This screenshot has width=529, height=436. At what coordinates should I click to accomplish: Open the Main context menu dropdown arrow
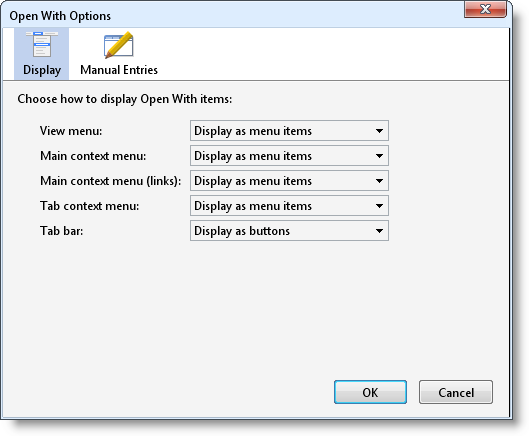(x=379, y=156)
